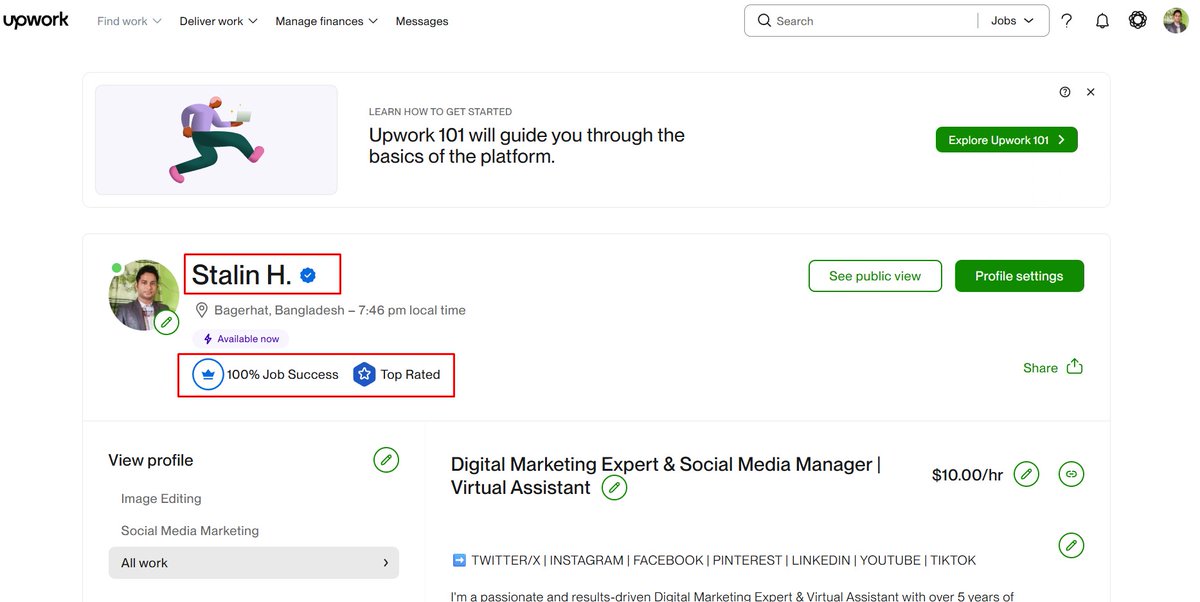Click the Upwork logo
This screenshot has height=602, width=1200.
[36, 20]
